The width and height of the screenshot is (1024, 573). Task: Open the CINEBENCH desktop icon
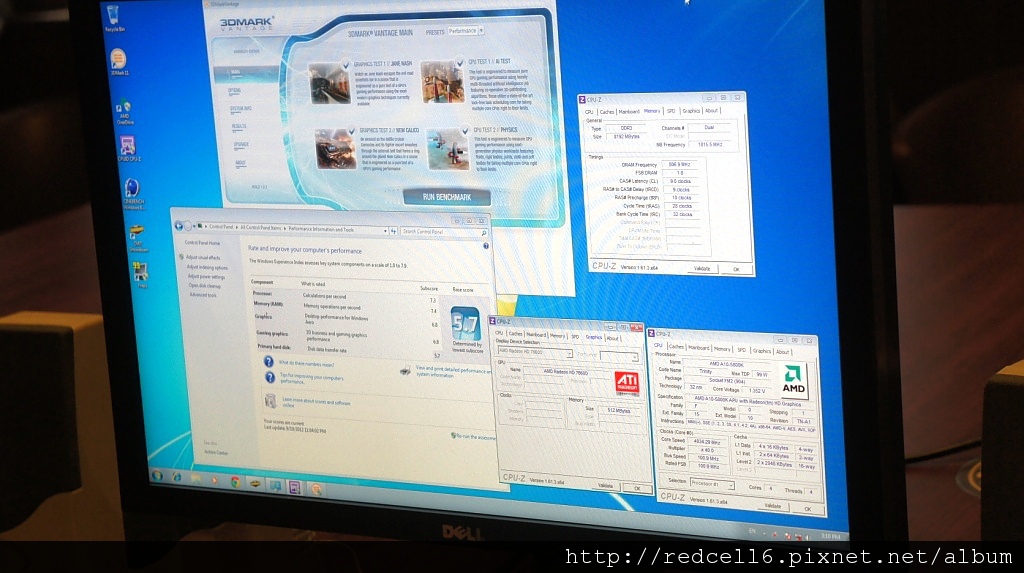point(133,193)
